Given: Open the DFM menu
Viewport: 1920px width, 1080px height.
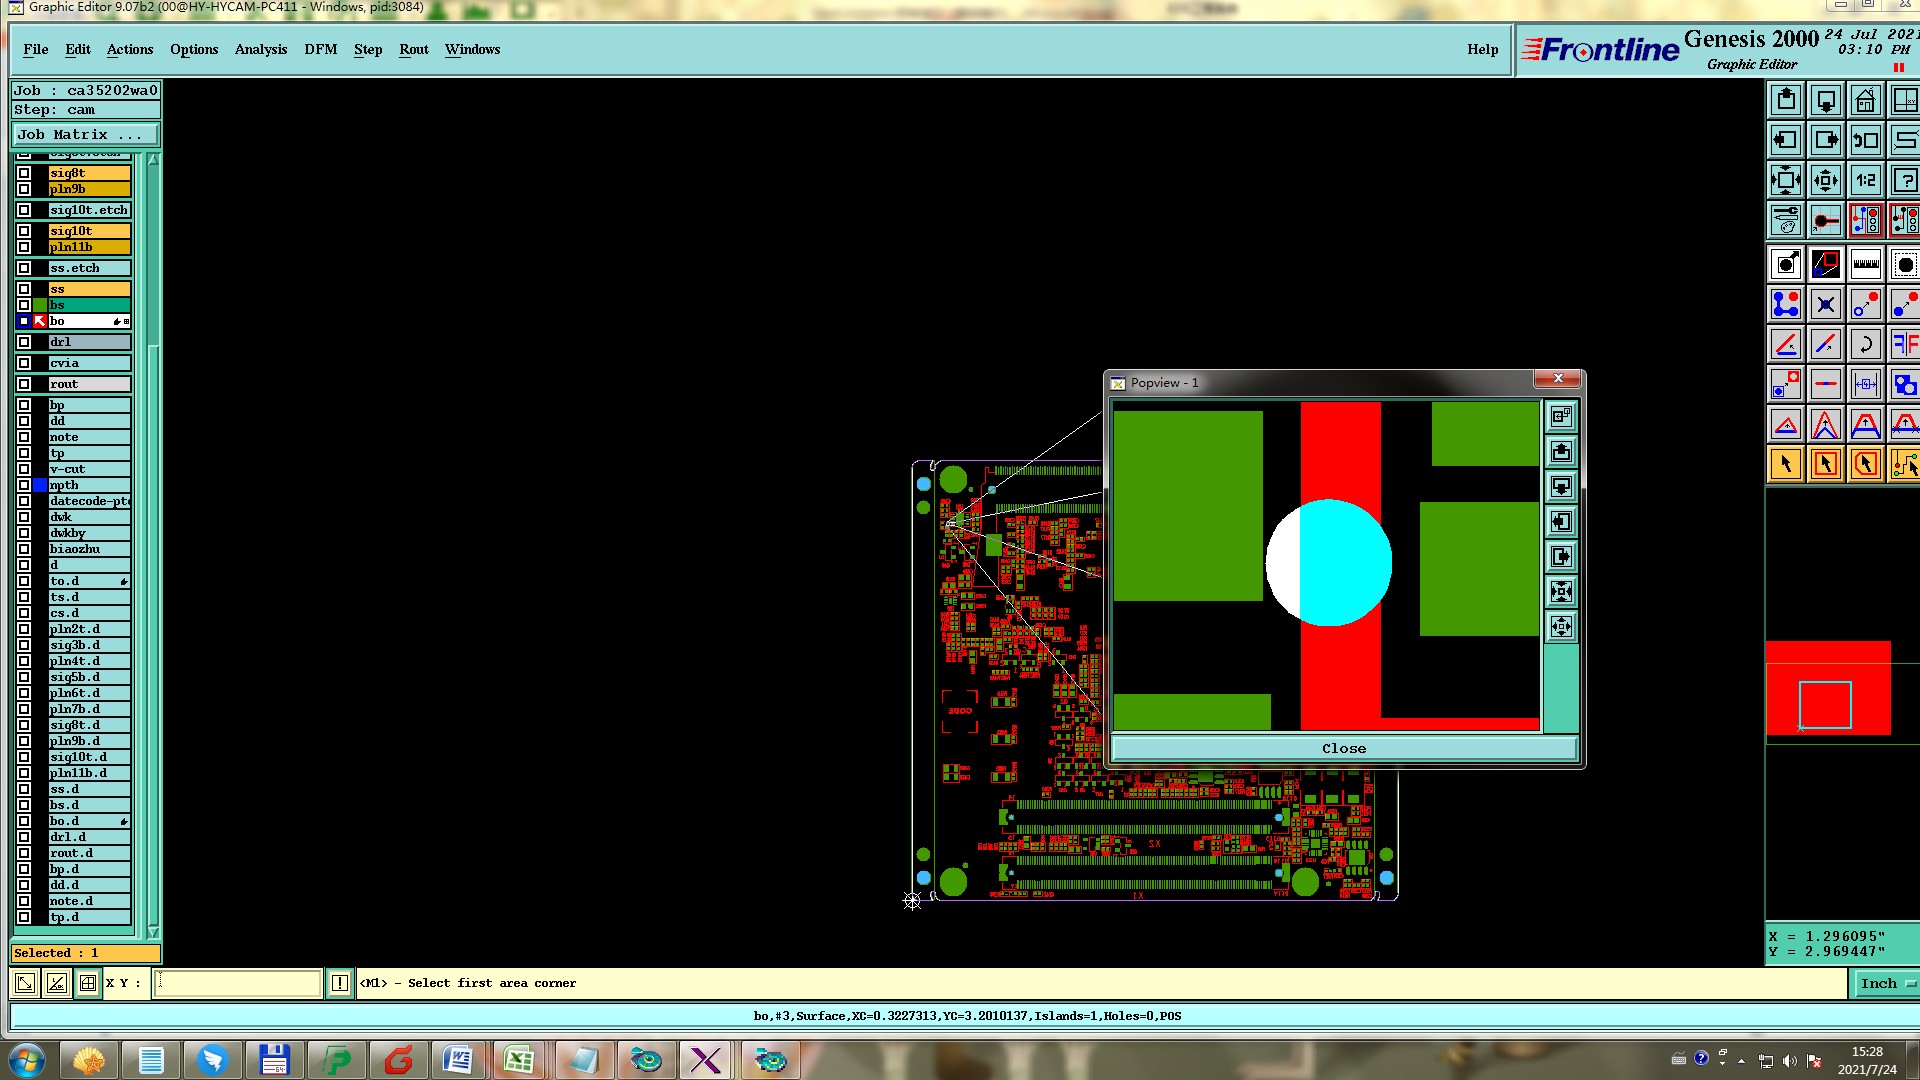Looking at the screenshot, I should pyautogui.click(x=320, y=49).
